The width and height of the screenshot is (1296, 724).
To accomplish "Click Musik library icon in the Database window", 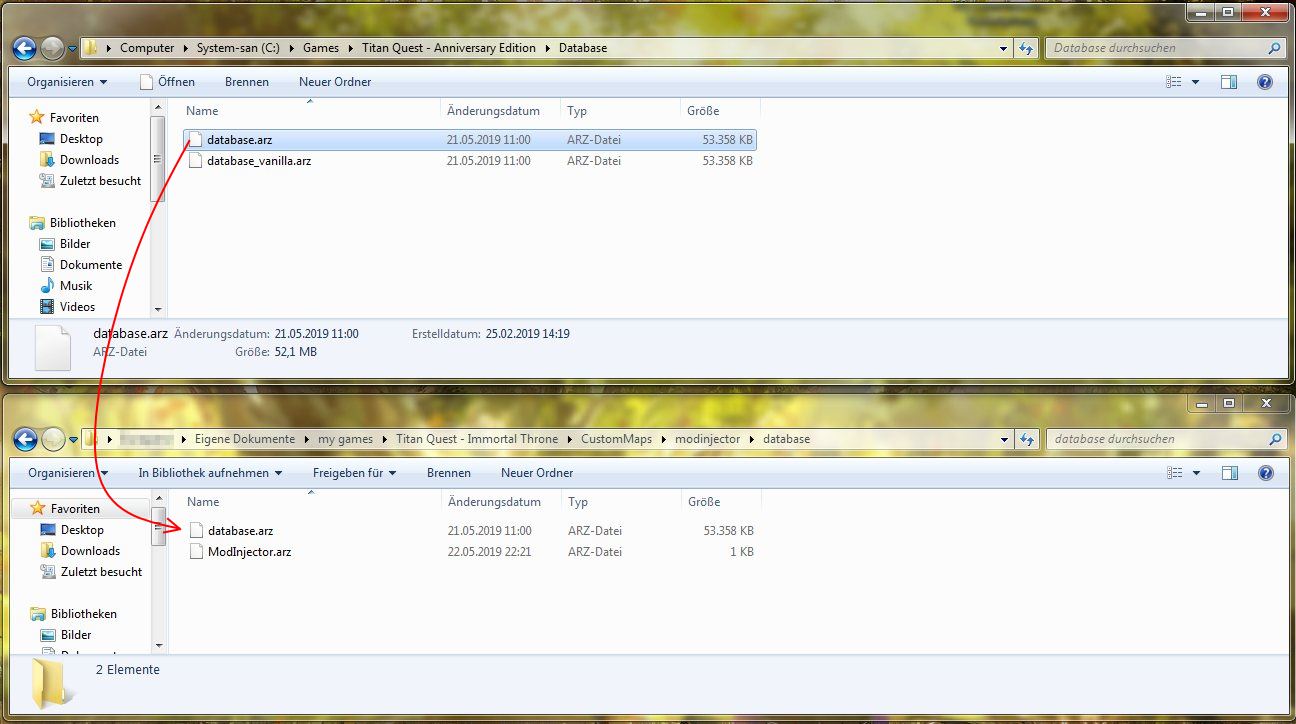I will [x=47, y=286].
